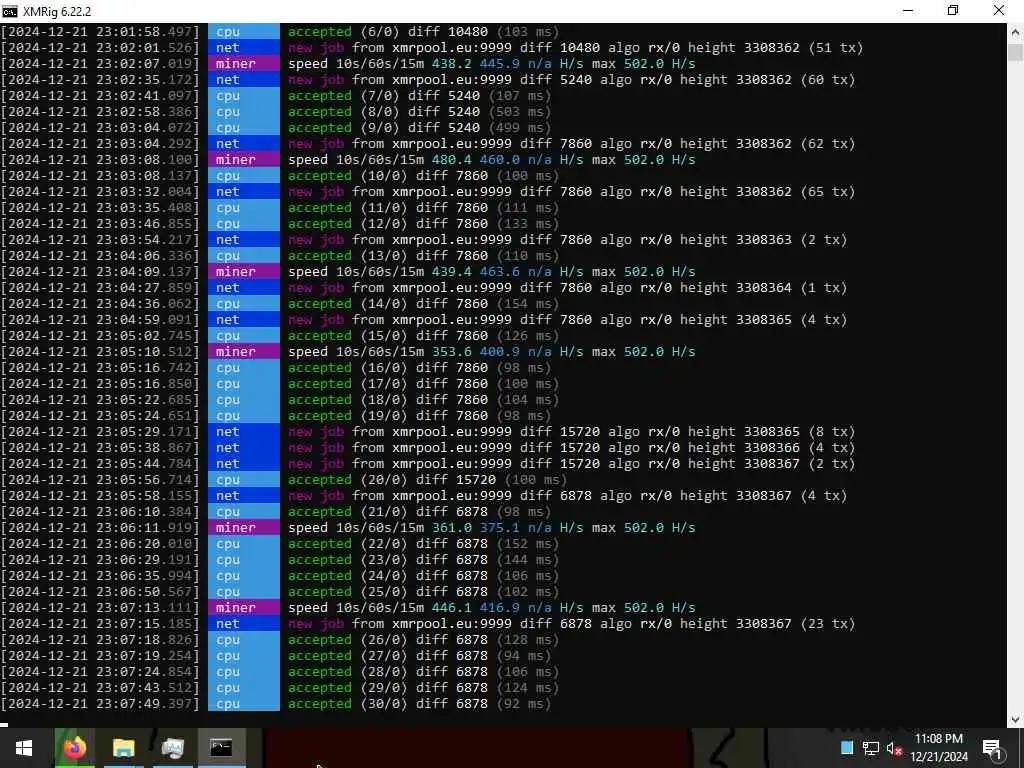Click the 'accepted (30/0) diff 6878' line
The height and width of the screenshot is (768, 1024).
pos(419,703)
